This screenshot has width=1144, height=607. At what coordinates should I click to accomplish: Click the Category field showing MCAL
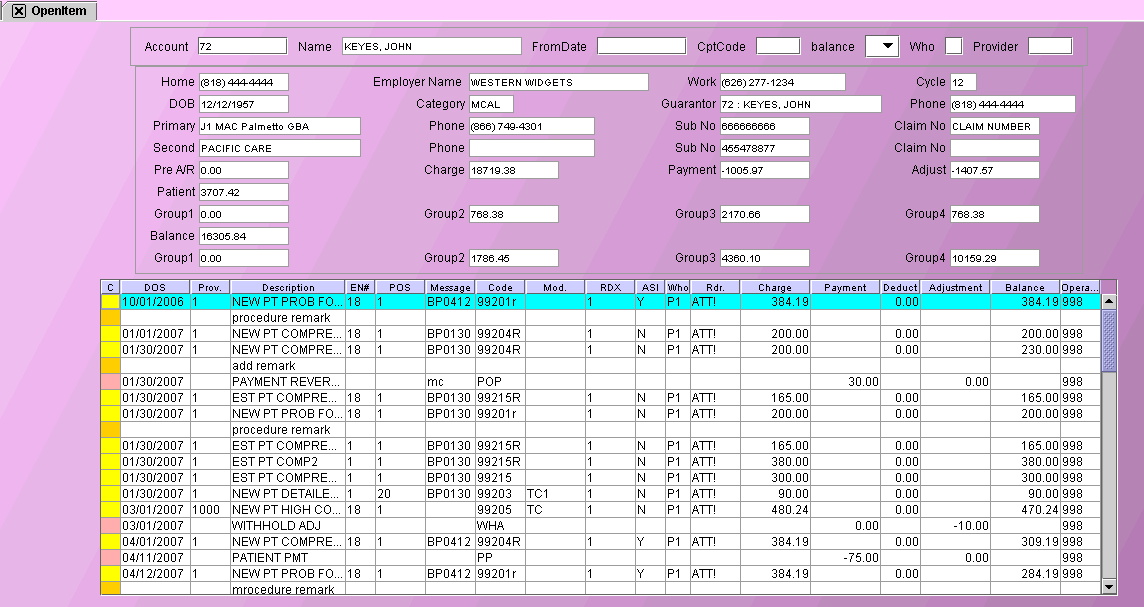coord(491,104)
